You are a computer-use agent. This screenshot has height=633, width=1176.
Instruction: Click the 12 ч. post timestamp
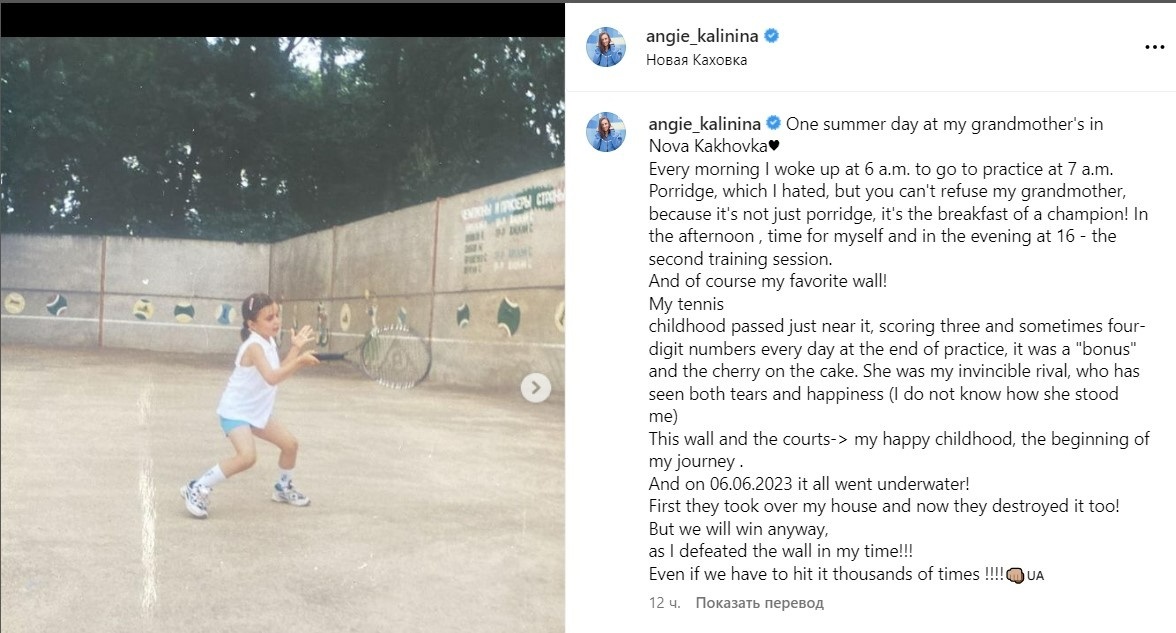point(663,603)
